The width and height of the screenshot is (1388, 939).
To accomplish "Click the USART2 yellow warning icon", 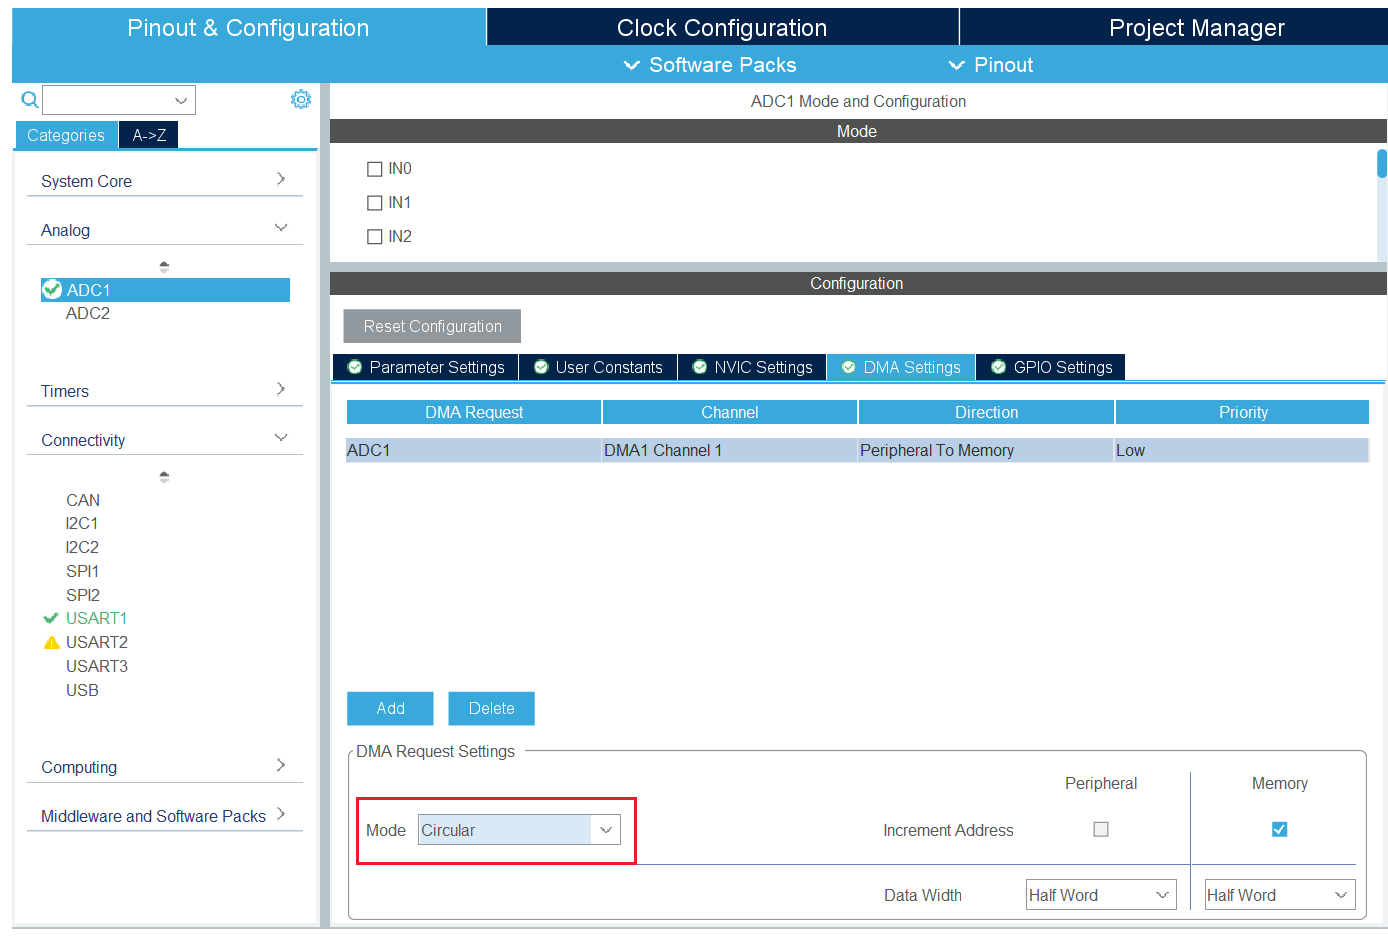I will pyautogui.click(x=52, y=642).
